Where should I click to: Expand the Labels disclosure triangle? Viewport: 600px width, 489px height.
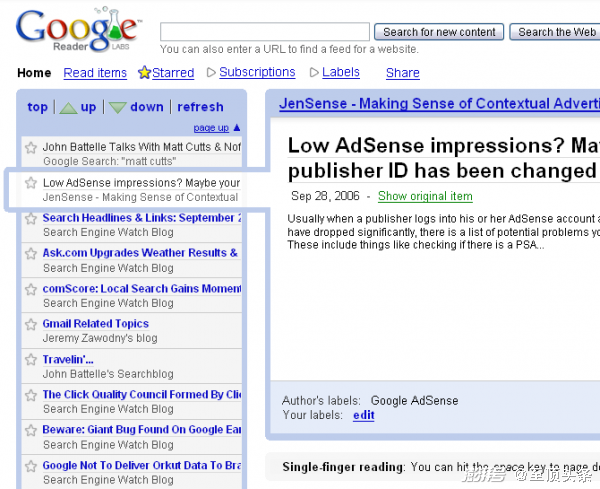tap(314, 72)
